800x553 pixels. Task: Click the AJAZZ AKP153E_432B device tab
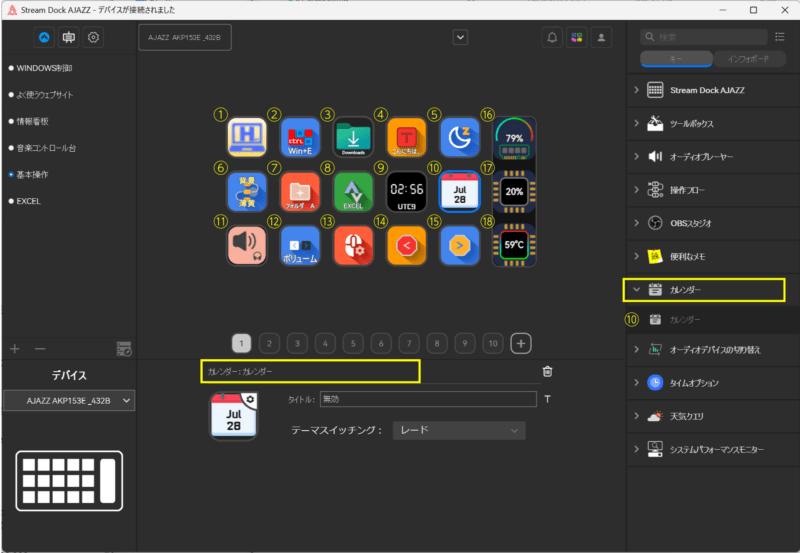[x=185, y=37]
